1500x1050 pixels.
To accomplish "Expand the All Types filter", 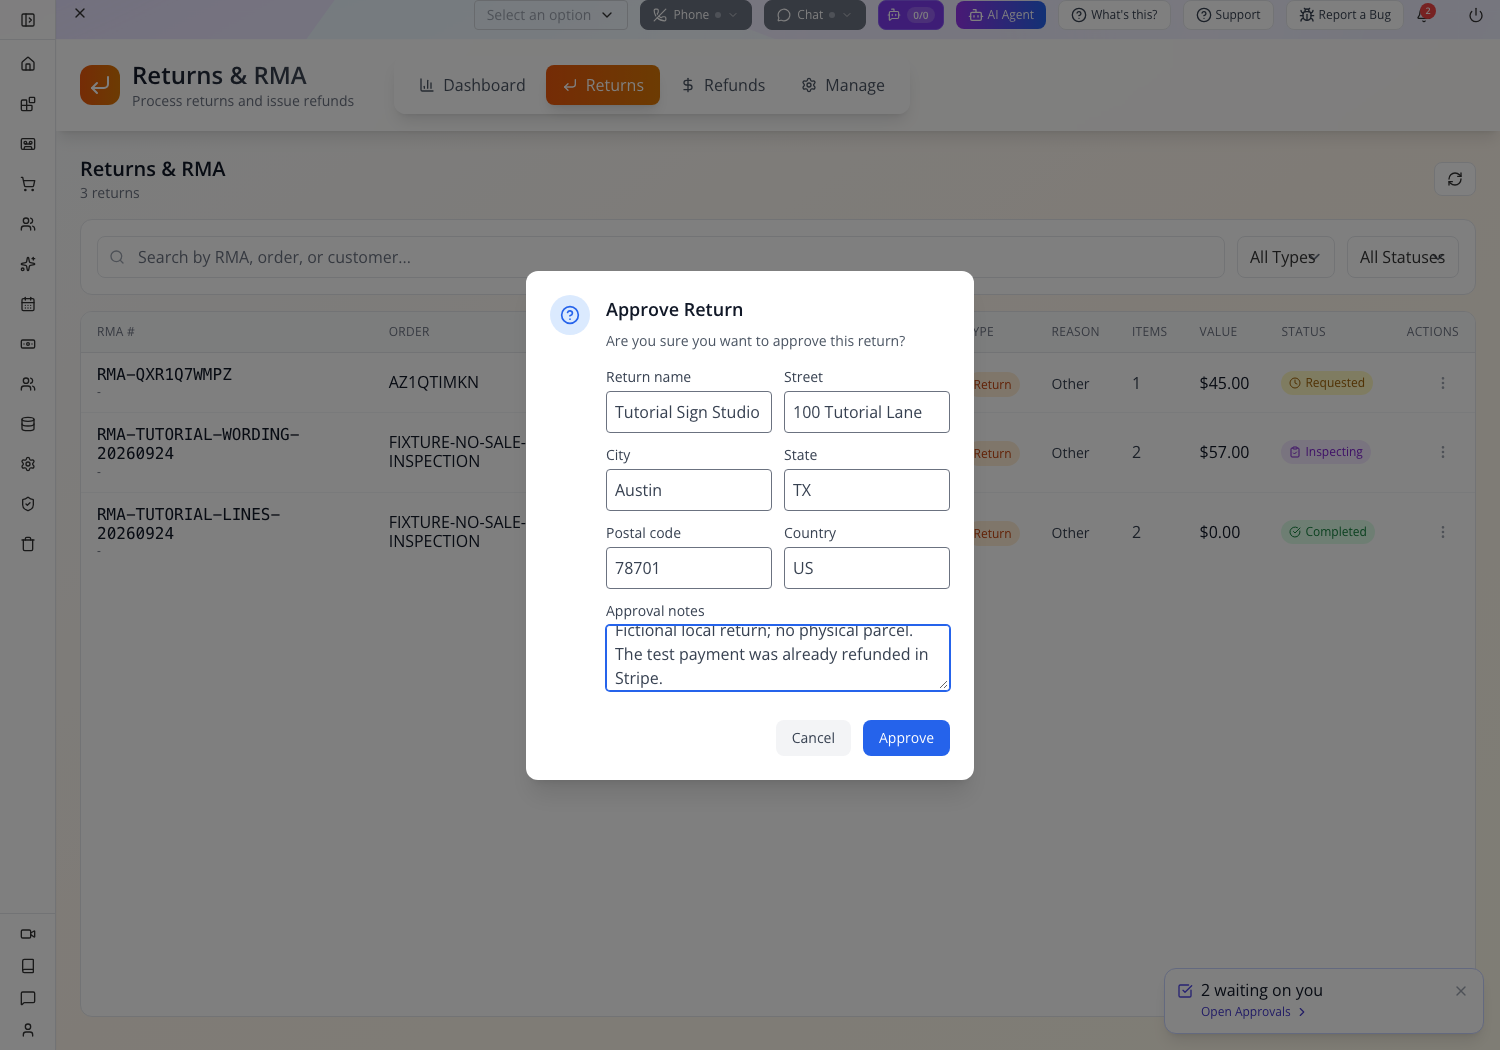I will click(x=1285, y=257).
